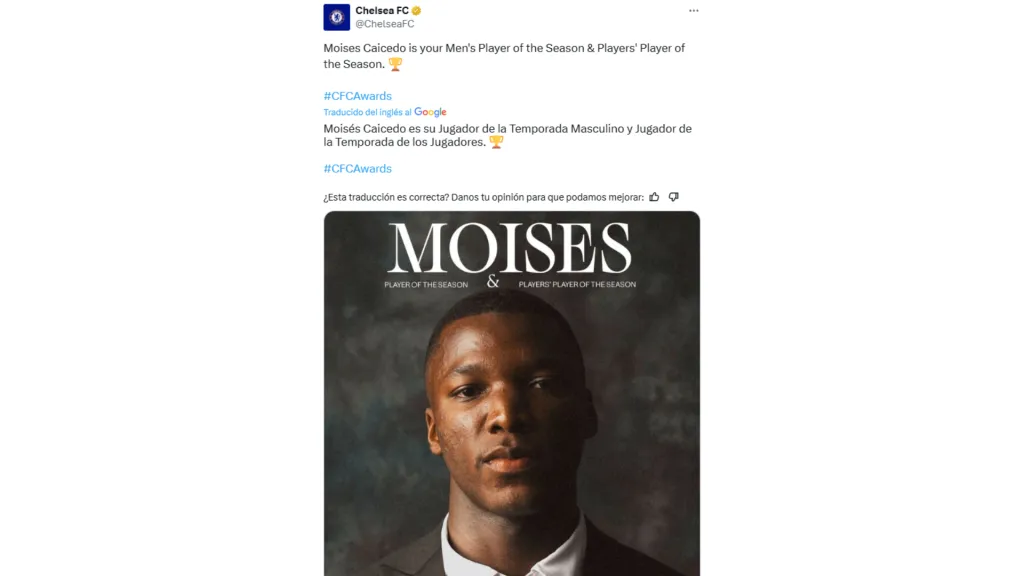The height and width of the screenshot is (576, 1024).
Task: Open #CFCAwards hashtag in the original tweet
Action: pos(357,96)
